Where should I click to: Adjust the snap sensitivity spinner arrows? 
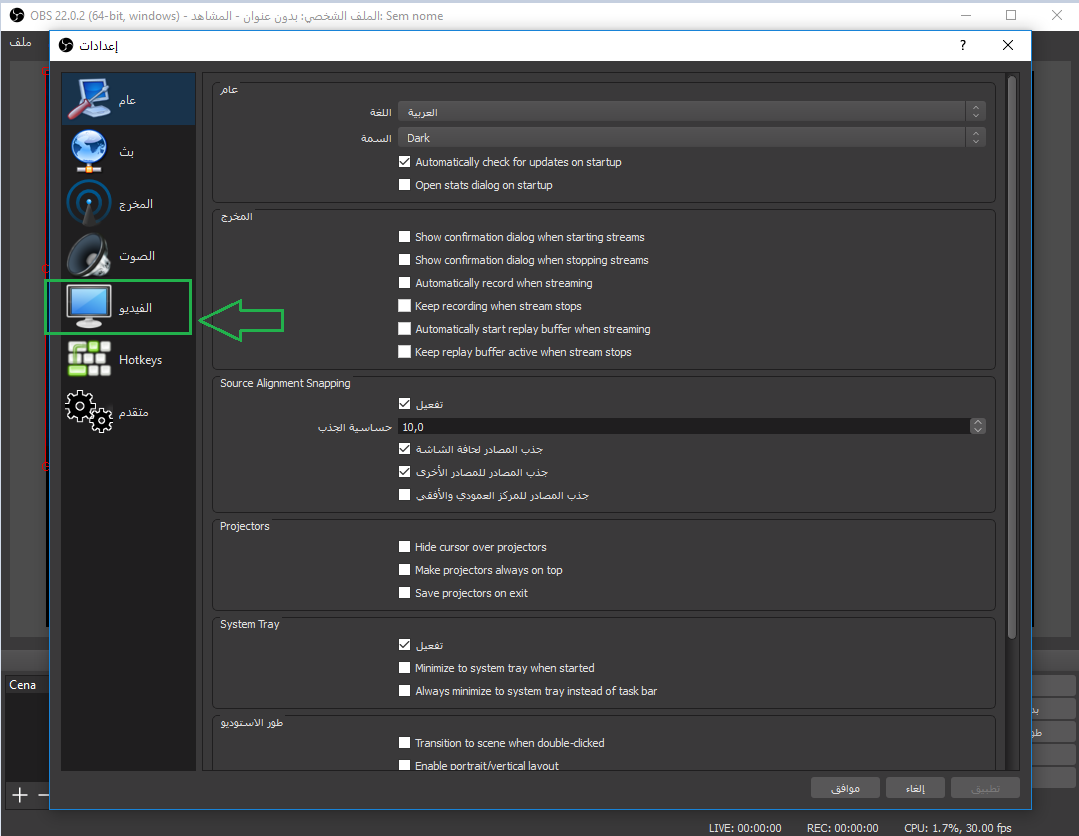pyautogui.click(x=977, y=427)
